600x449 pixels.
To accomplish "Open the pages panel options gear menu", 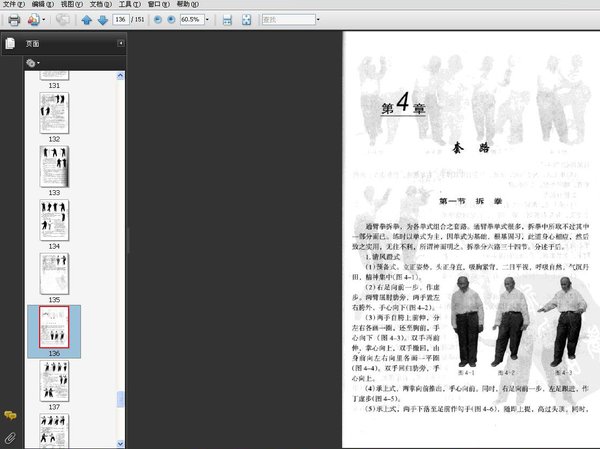I will point(32,63).
